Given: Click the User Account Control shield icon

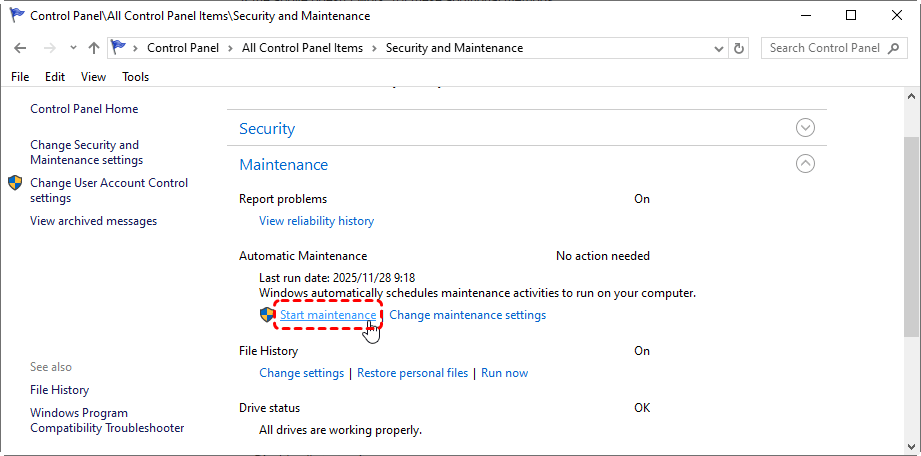Looking at the screenshot, I should tap(15, 183).
